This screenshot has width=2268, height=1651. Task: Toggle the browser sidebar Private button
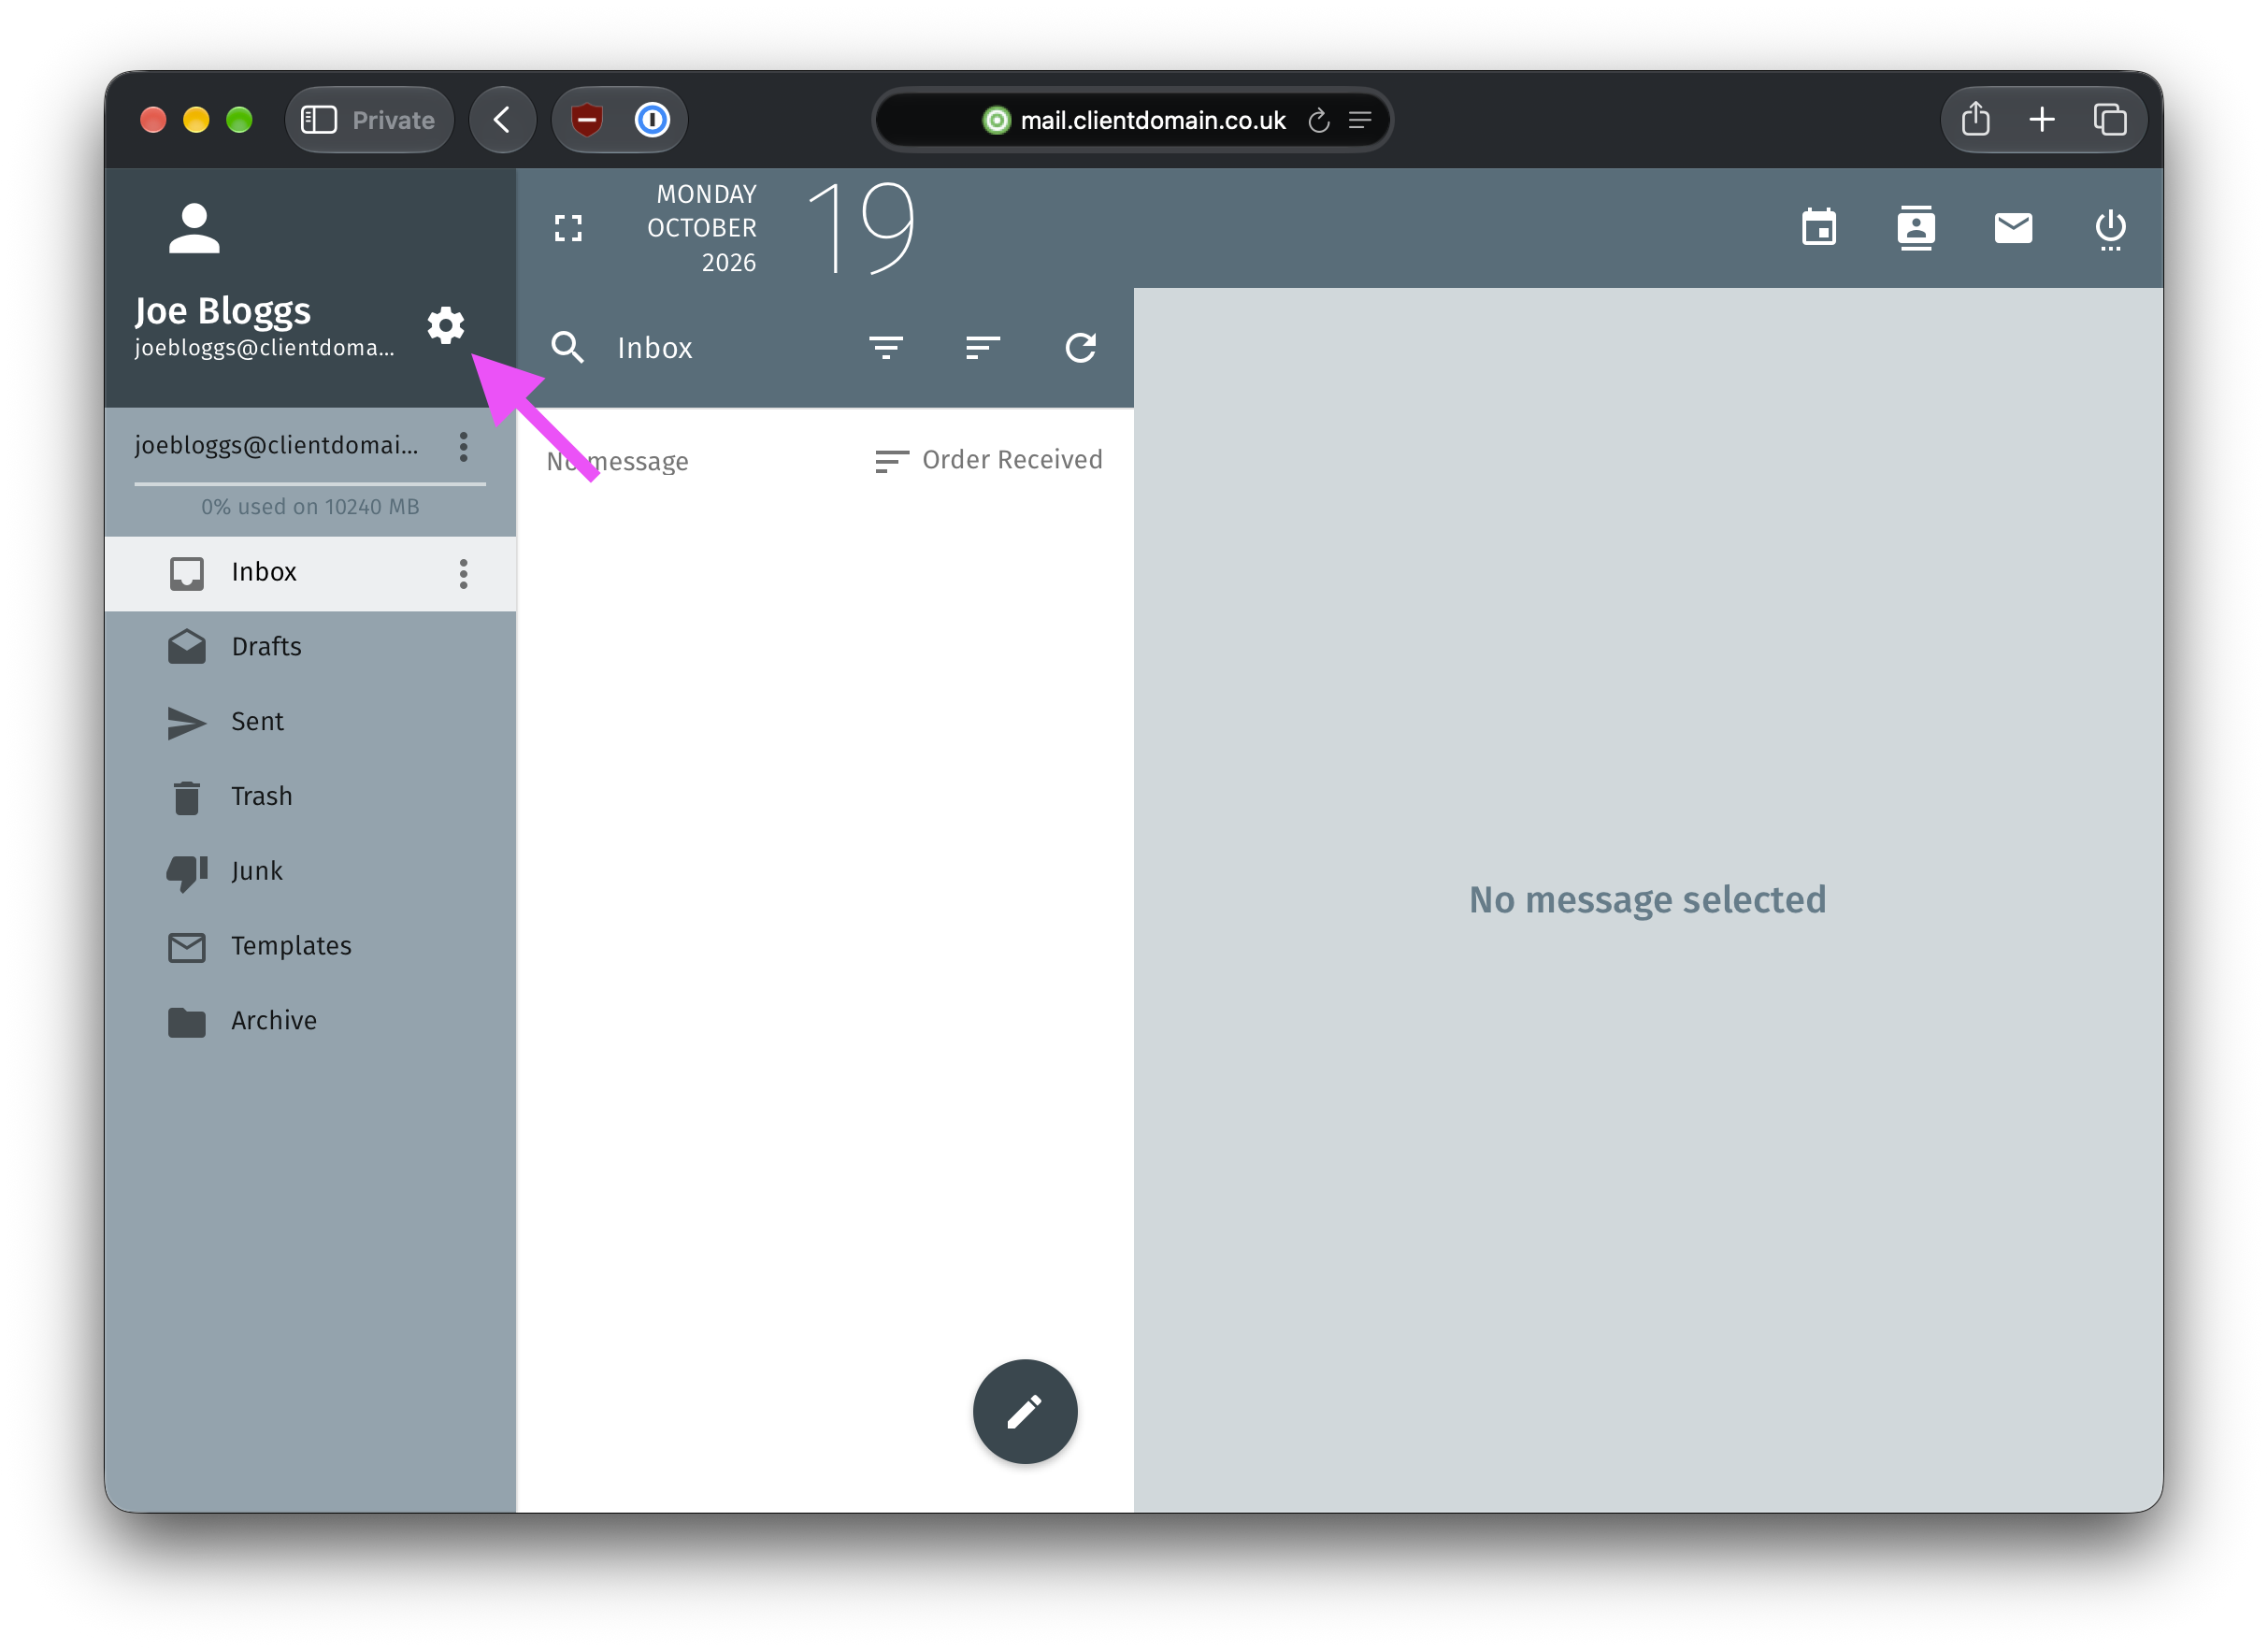point(368,120)
